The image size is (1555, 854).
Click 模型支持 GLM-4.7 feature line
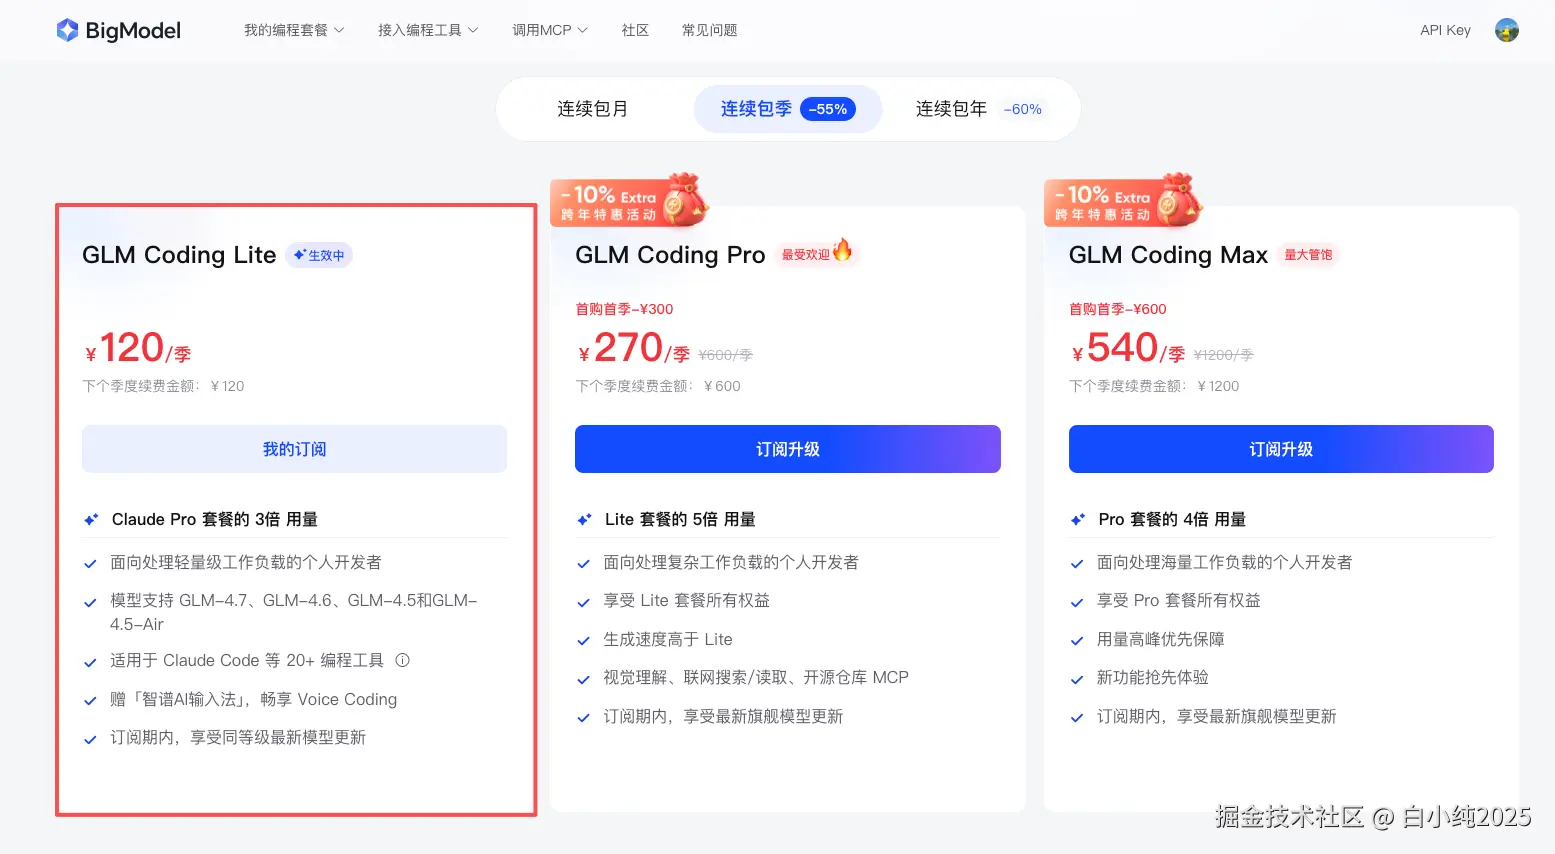click(294, 612)
